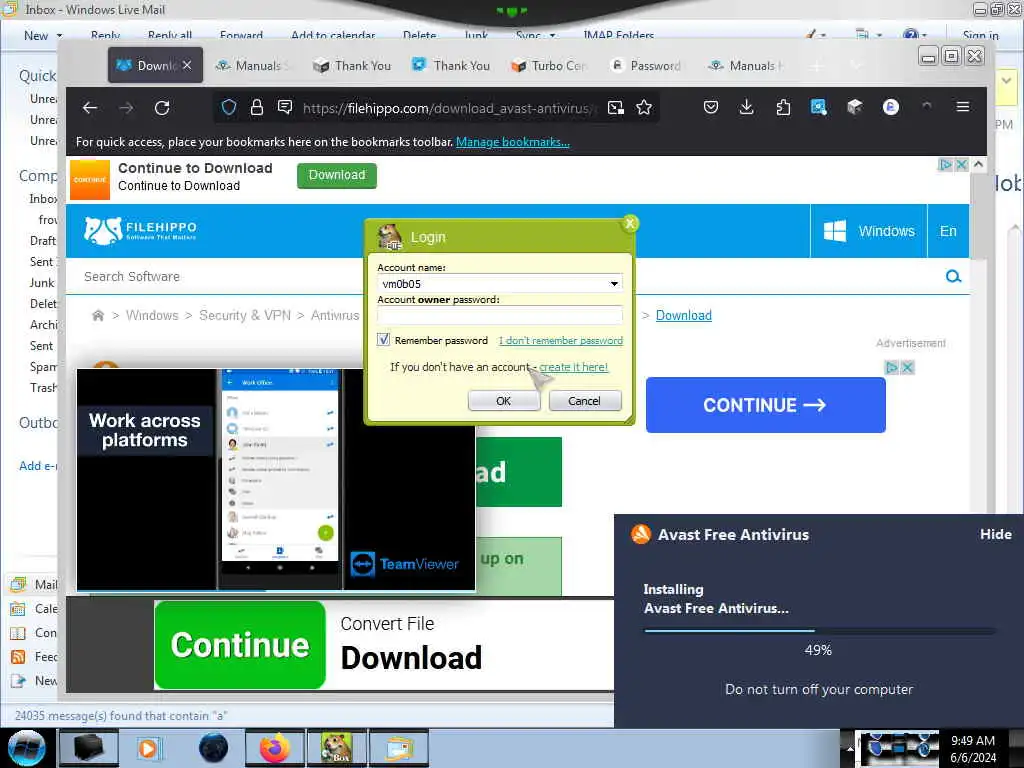Click Antivirus breadcrumb
Viewport: 1024px width, 768px height.
(x=335, y=315)
